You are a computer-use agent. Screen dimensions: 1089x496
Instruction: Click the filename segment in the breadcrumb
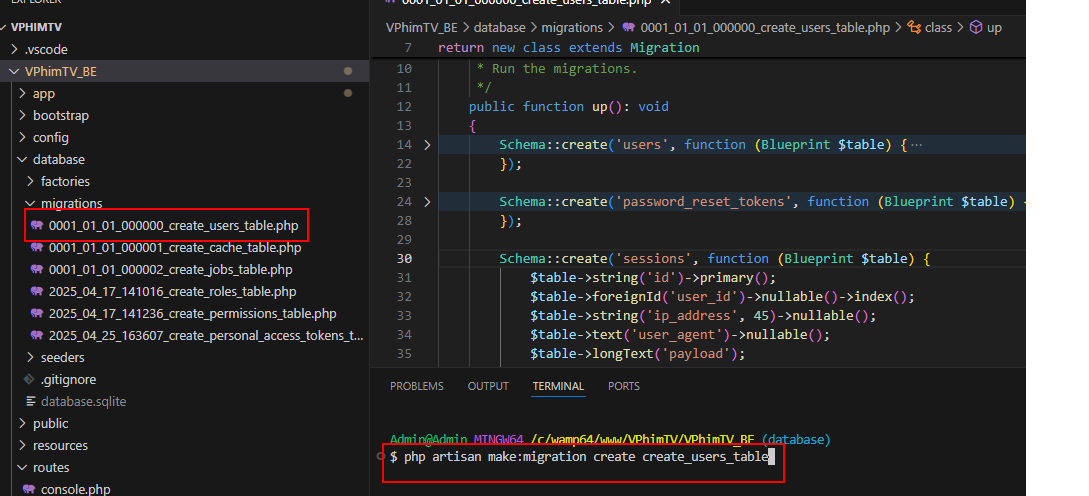(x=765, y=28)
